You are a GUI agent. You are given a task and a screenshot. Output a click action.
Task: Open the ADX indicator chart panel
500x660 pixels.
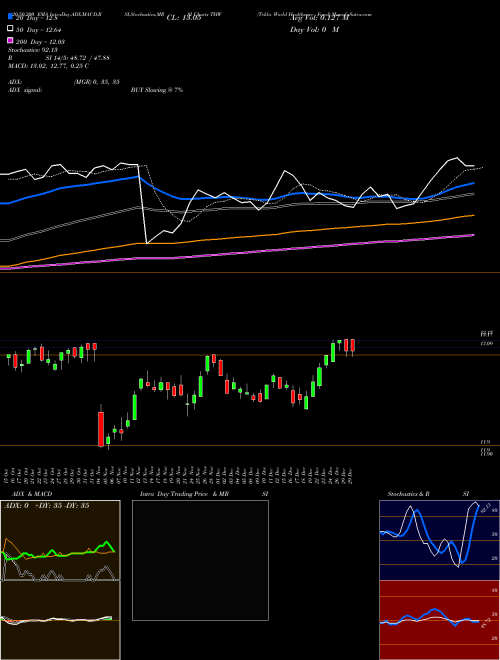(x=60, y=540)
